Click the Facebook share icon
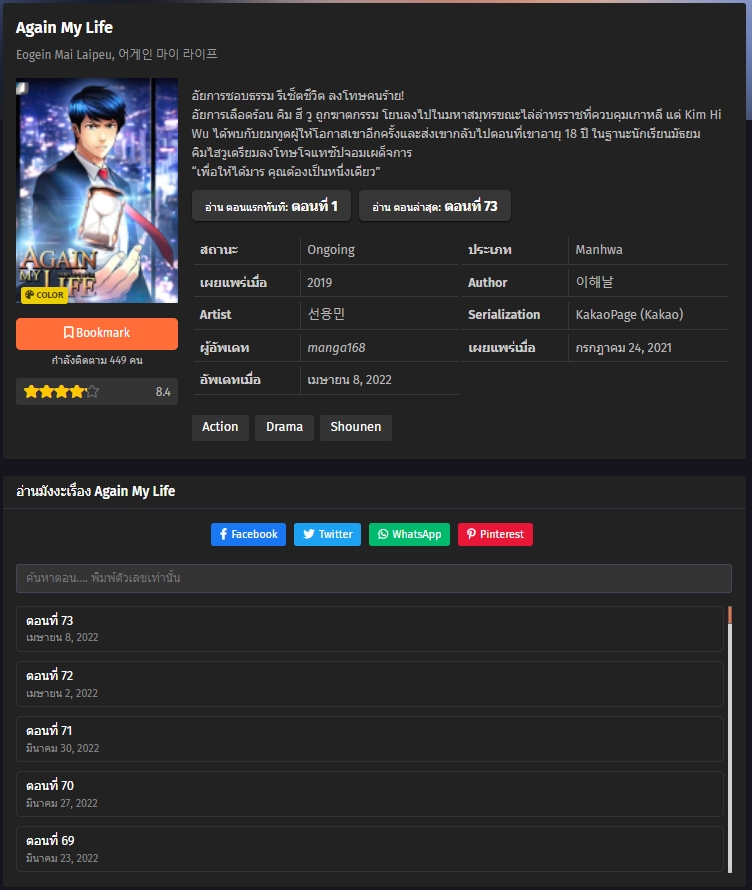 point(224,535)
